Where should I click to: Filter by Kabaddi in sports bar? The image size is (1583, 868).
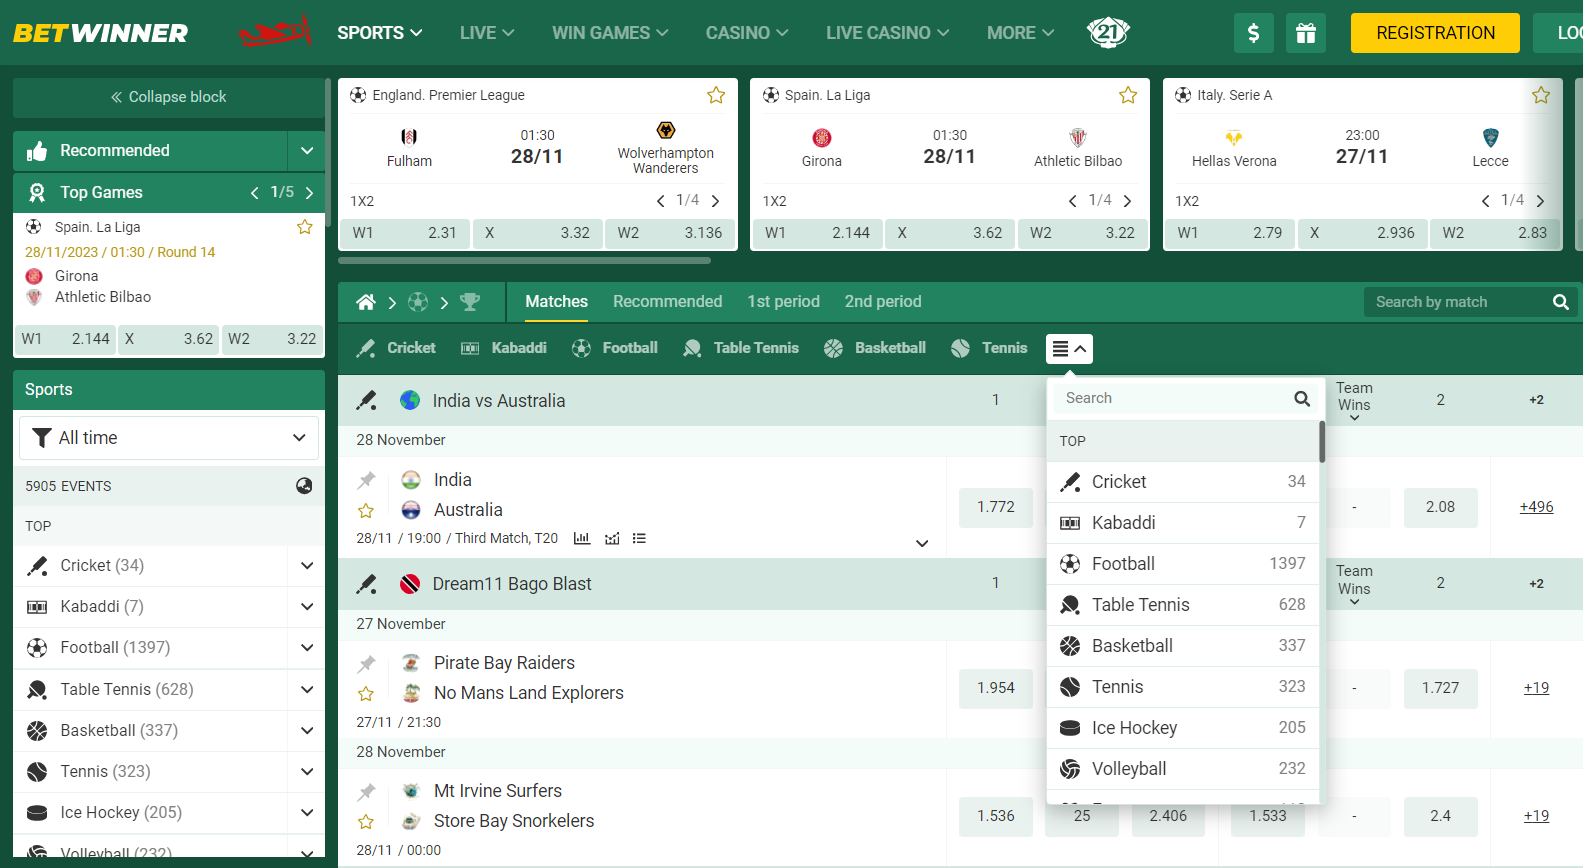coord(504,348)
